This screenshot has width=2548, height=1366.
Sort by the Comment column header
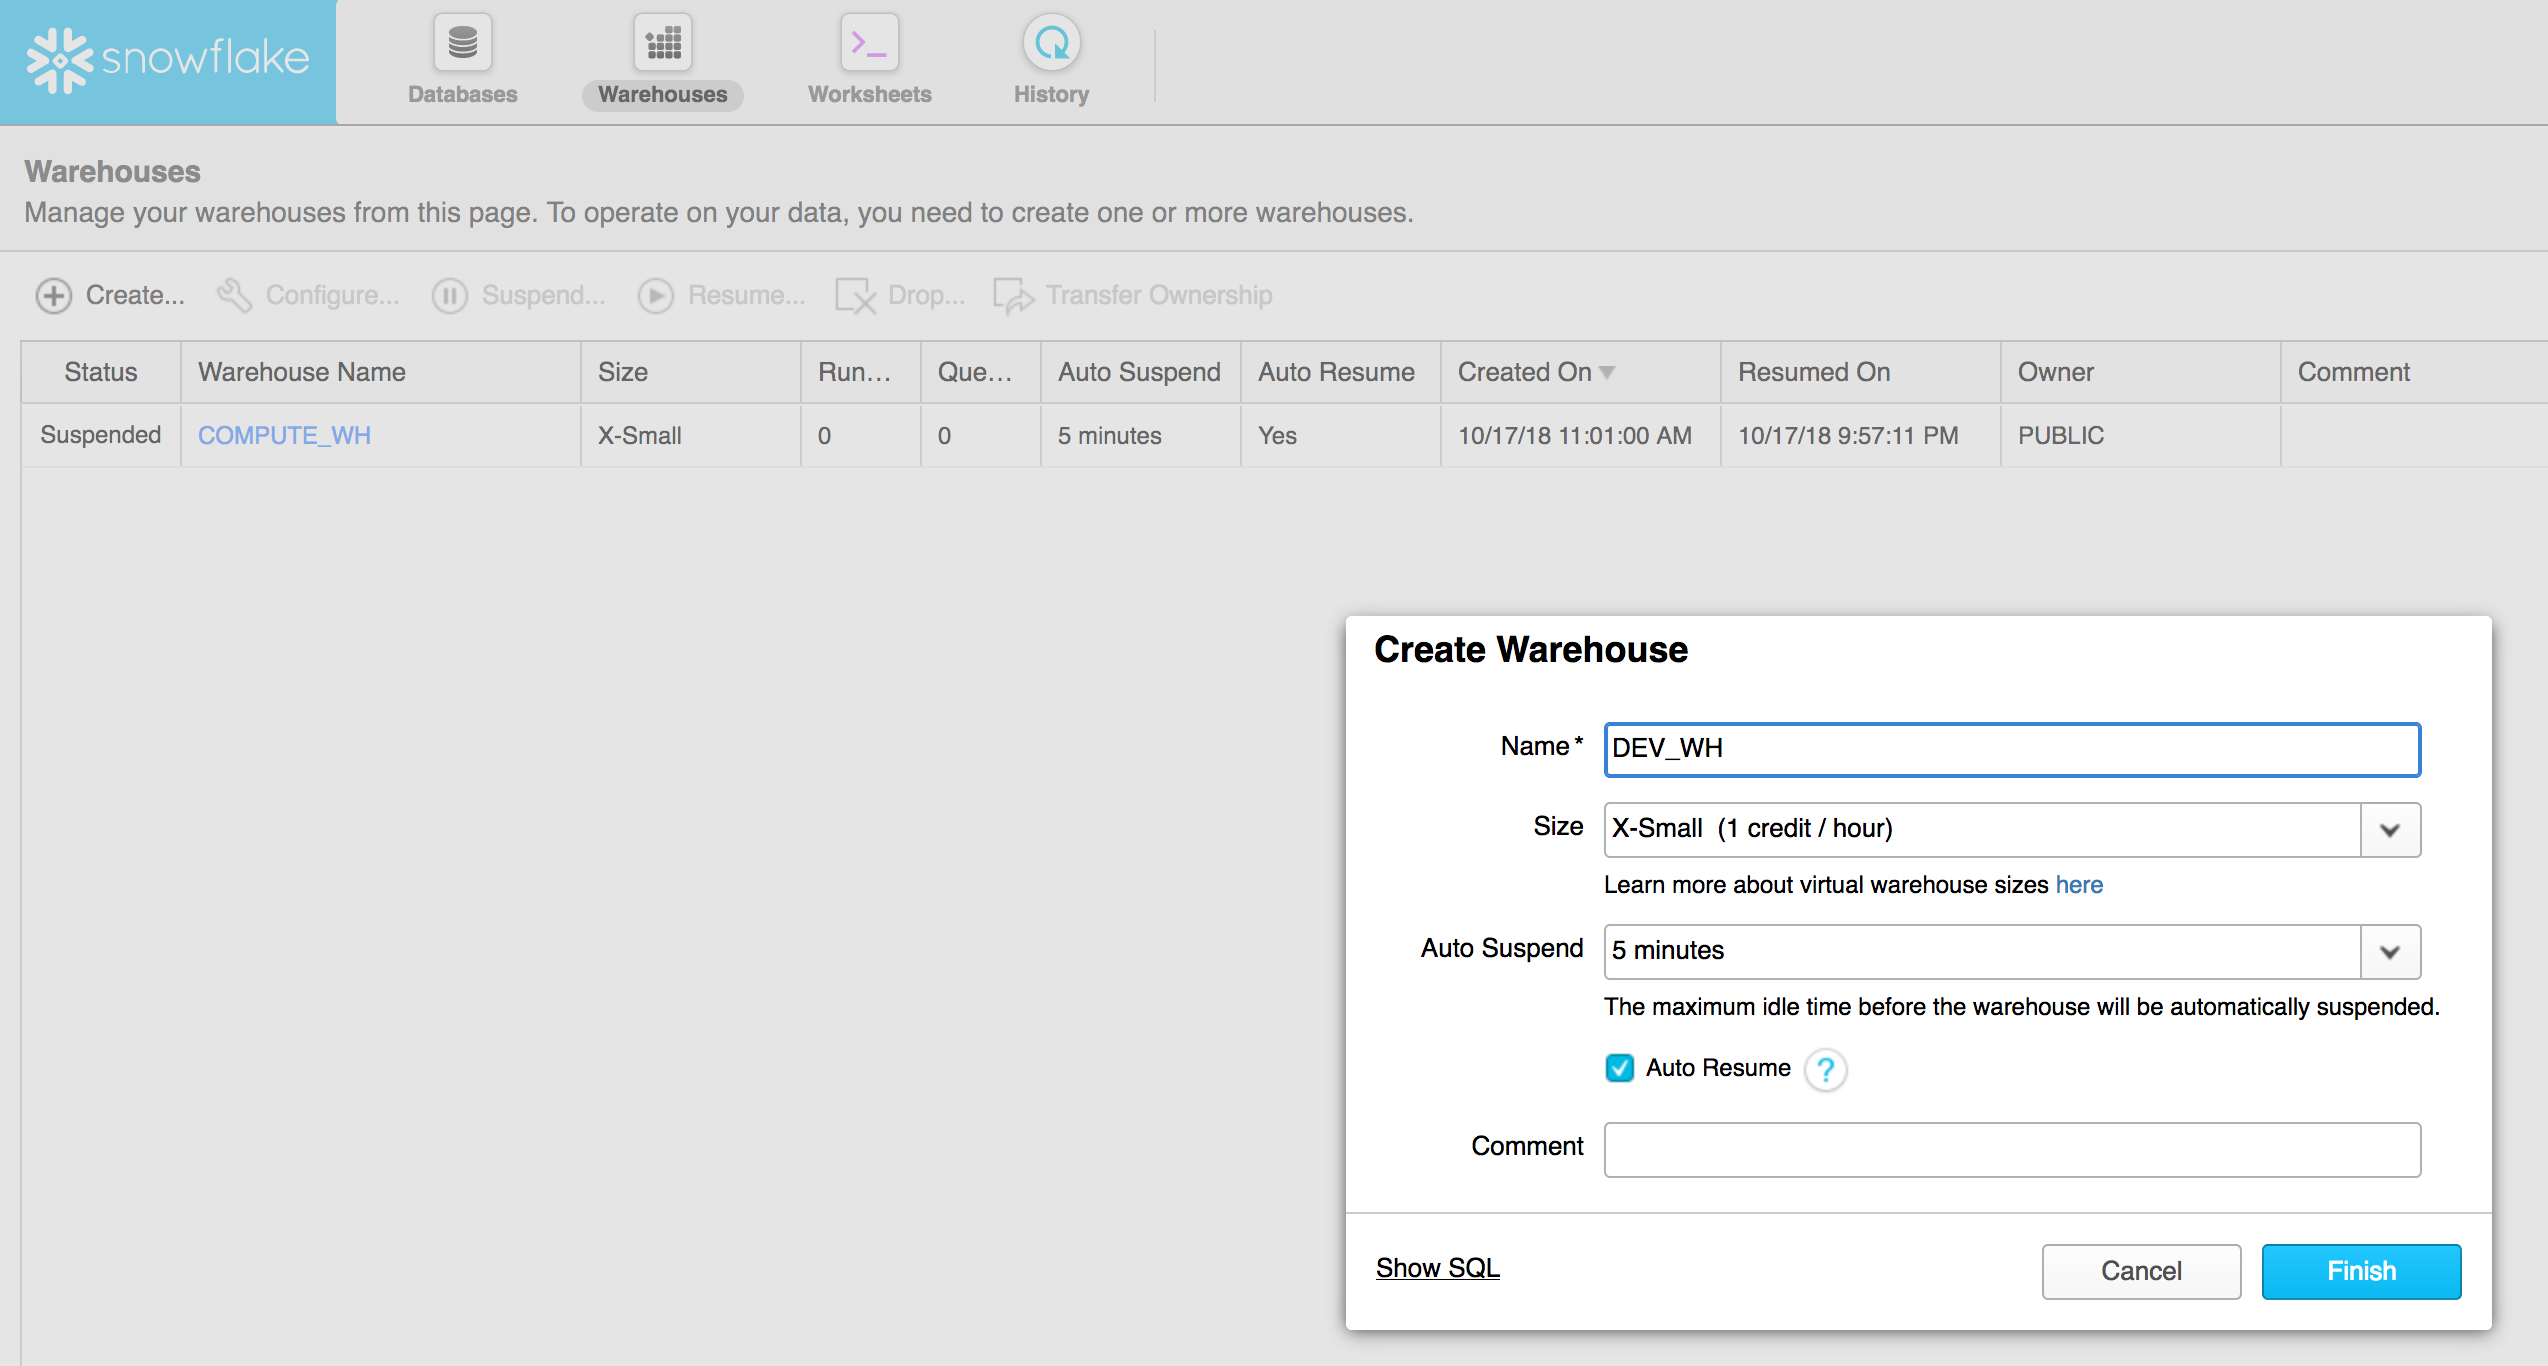[2414, 372]
